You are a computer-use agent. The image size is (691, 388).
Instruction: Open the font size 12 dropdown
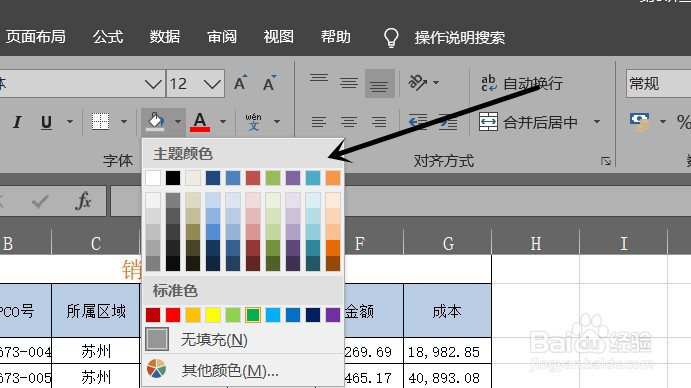(212, 83)
